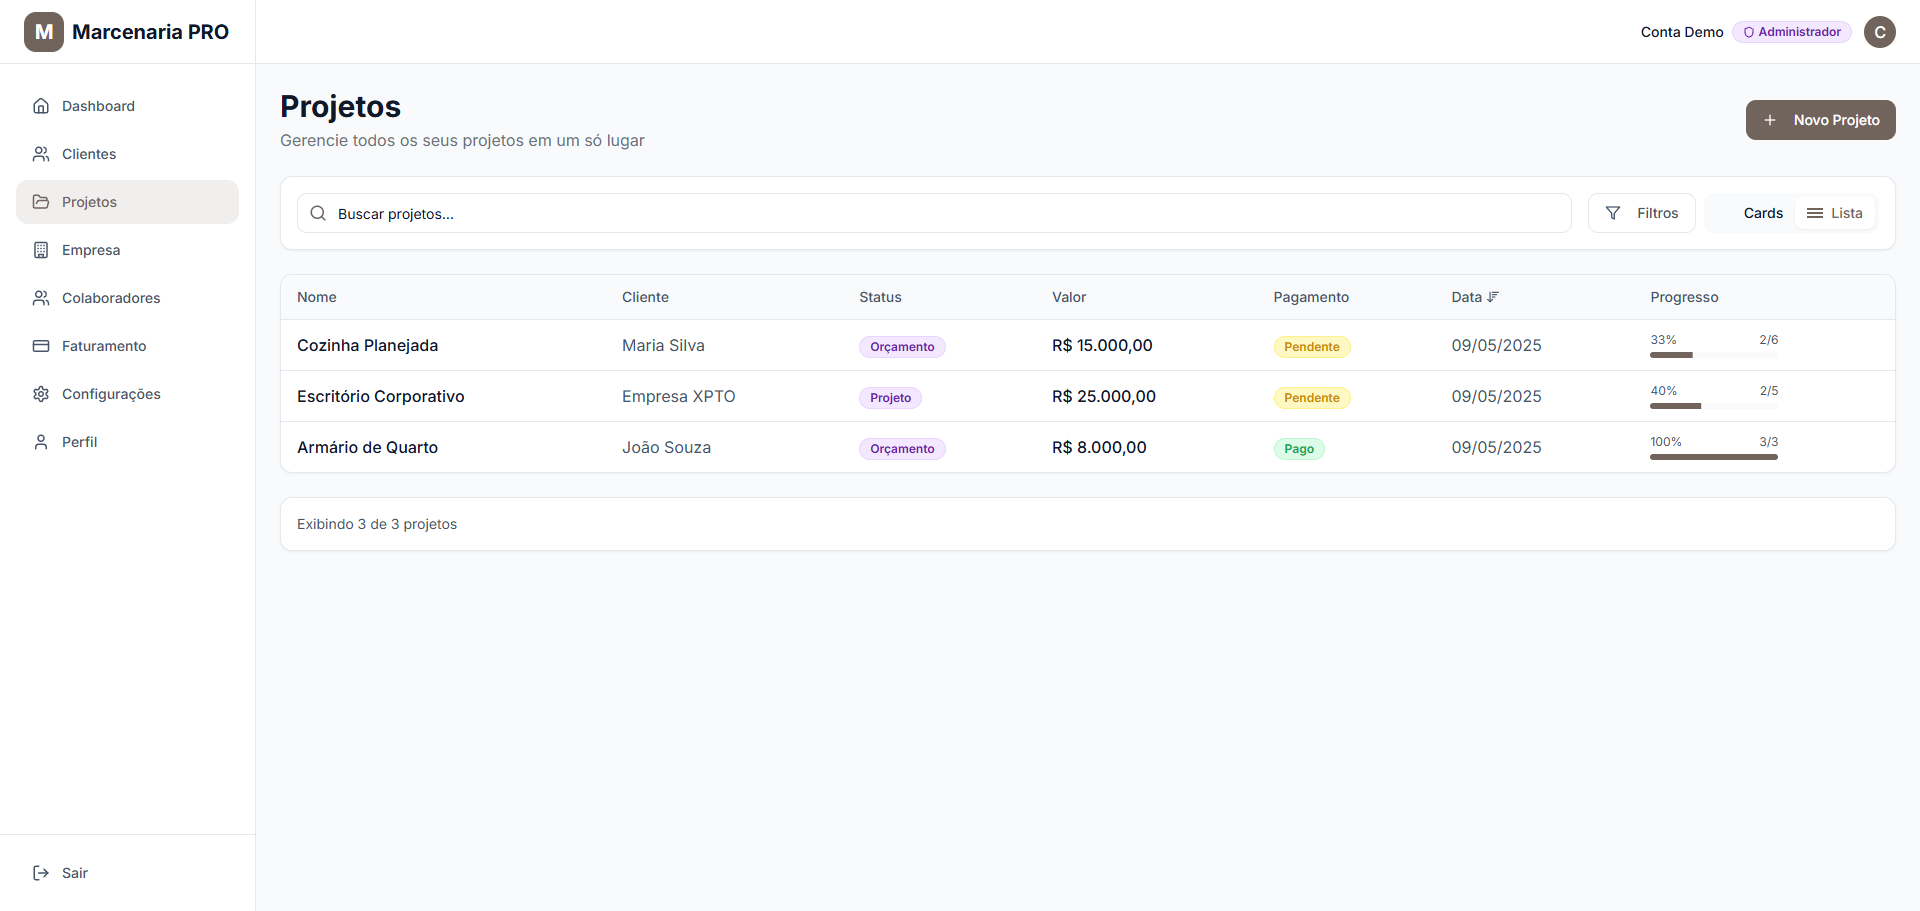Sort by the Cliente column header
1920x911 pixels.
(x=645, y=297)
